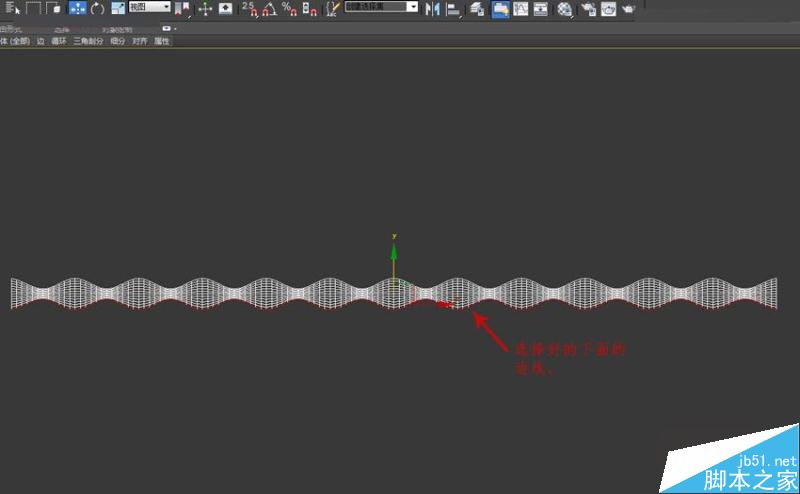The image size is (800, 494).
Task: Toggle the 2.5D Snaps icon
Action: [249, 8]
